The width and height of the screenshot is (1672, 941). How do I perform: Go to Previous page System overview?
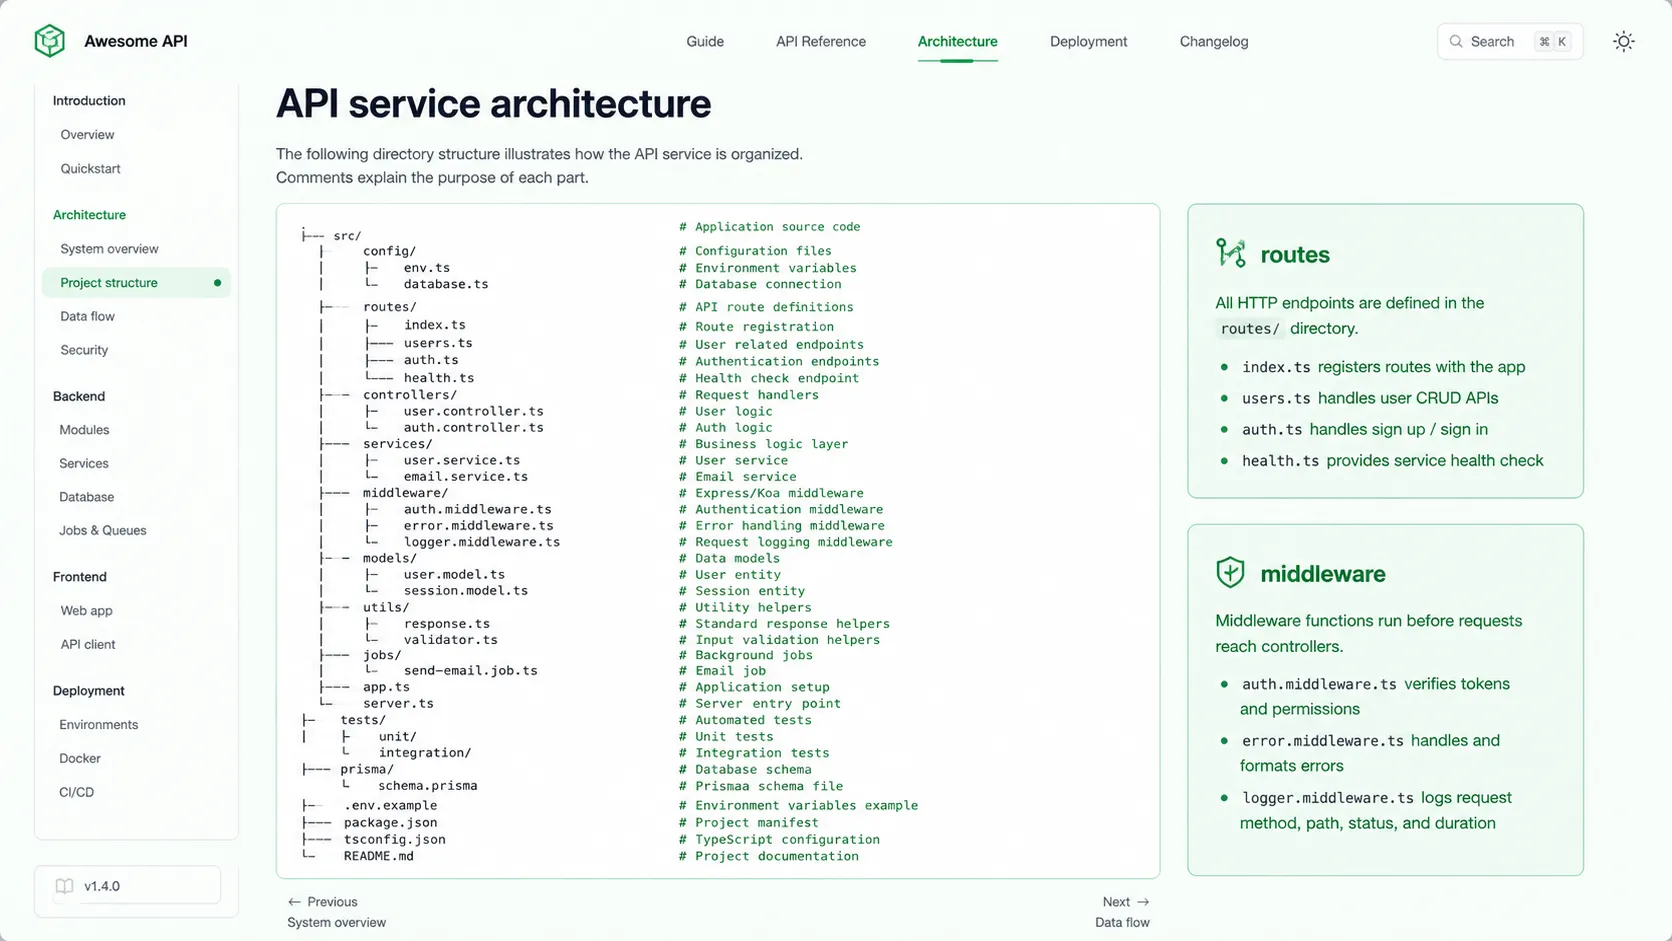(336, 922)
